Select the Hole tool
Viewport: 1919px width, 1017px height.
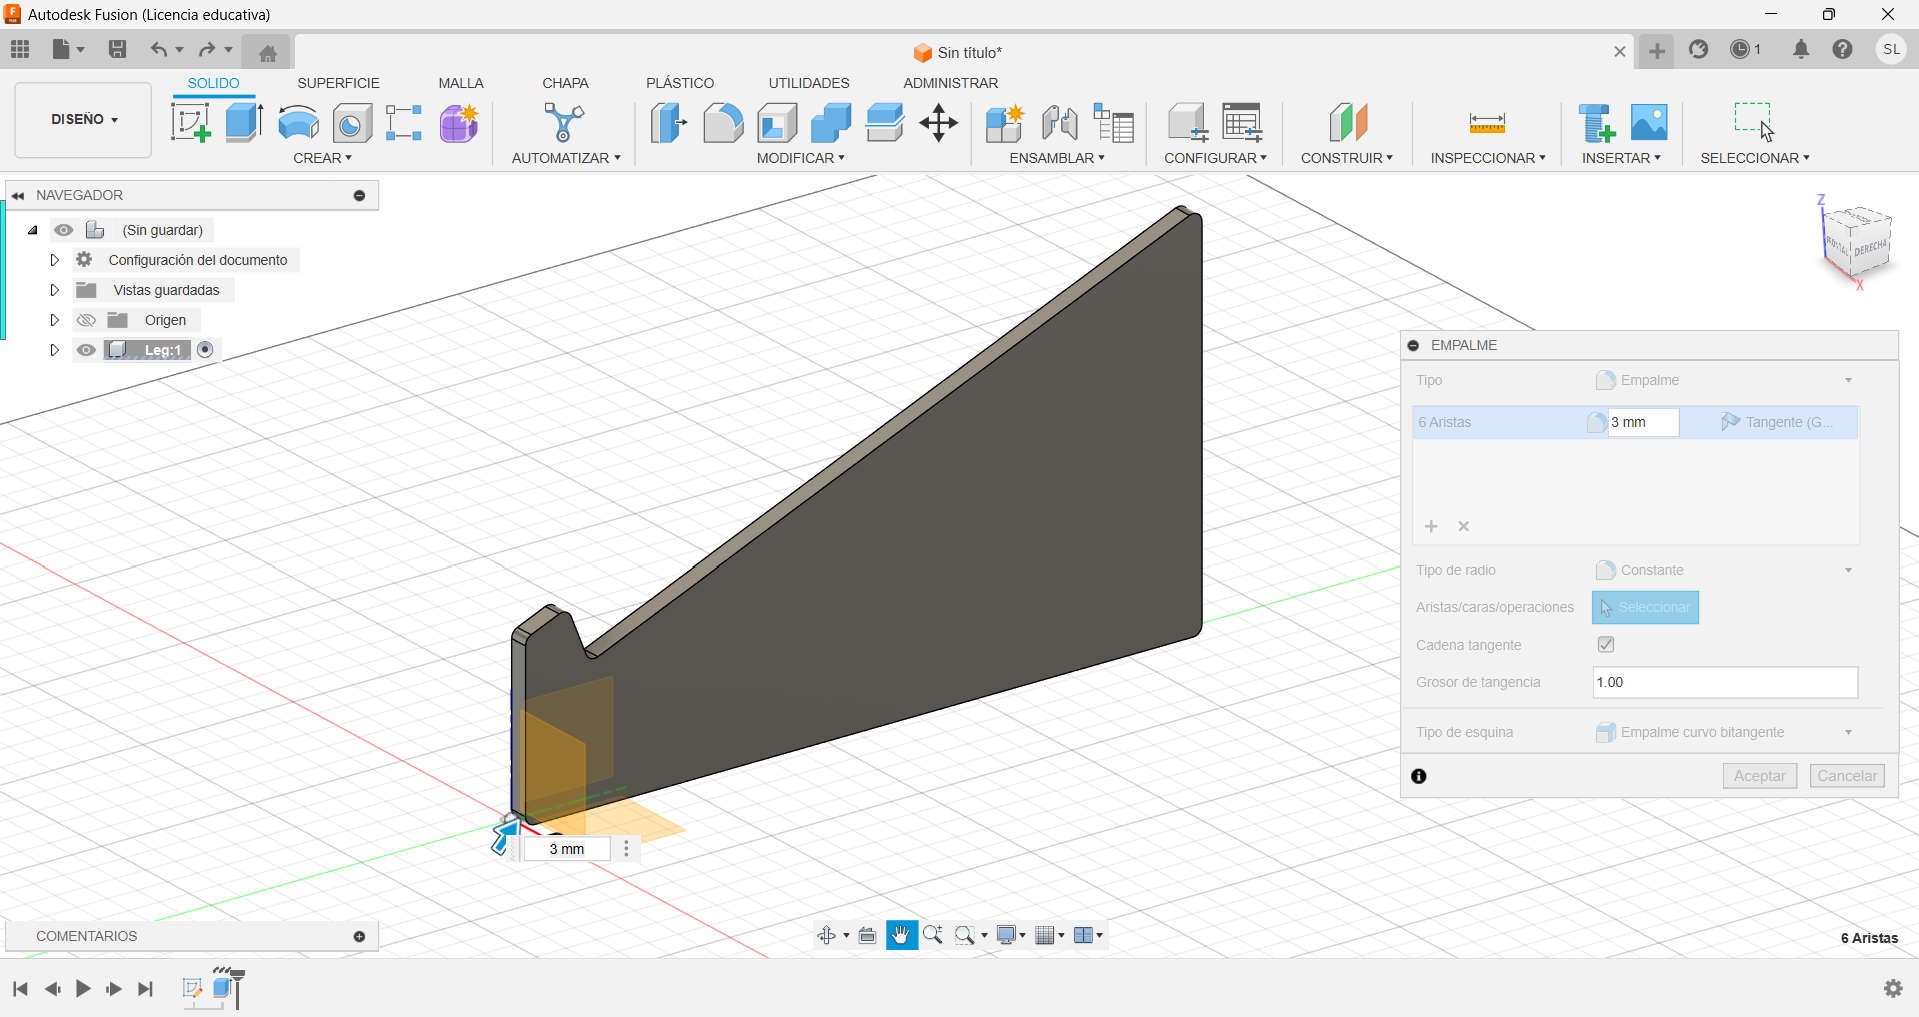[352, 123]
